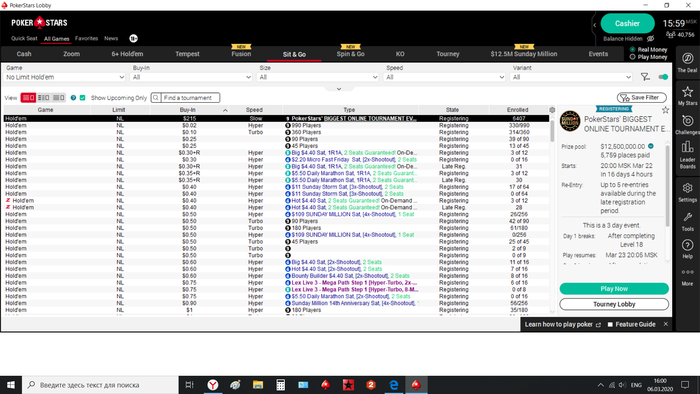
Task: Select the Real Money radio button
Action: [632, 50]
